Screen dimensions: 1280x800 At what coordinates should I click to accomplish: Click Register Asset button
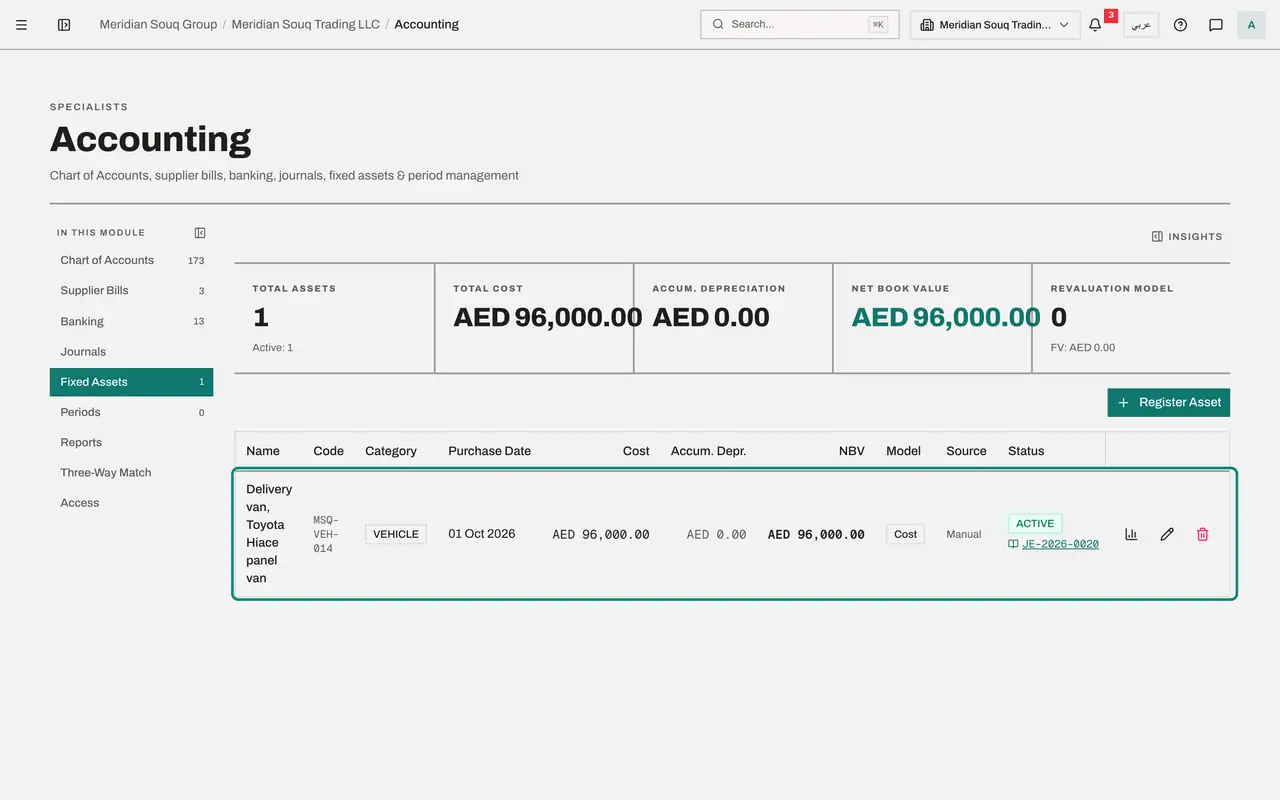click(1169, 402)
